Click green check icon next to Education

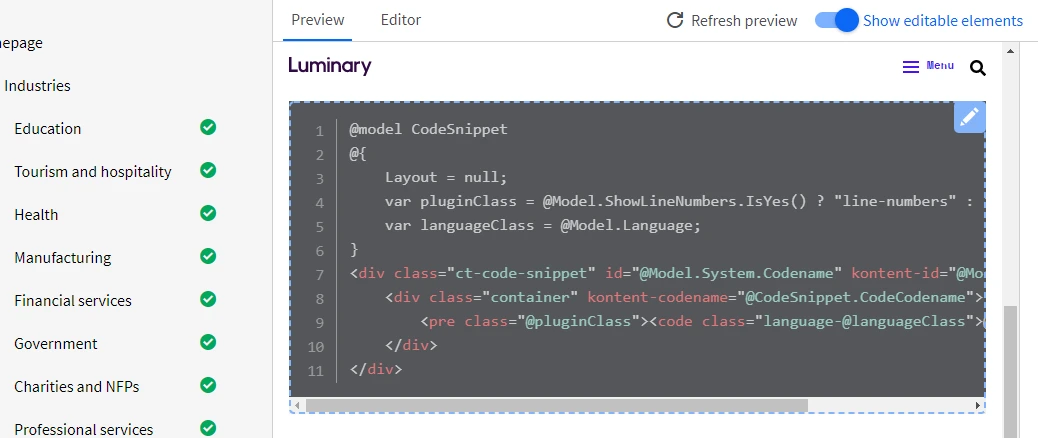coord(208,127)
